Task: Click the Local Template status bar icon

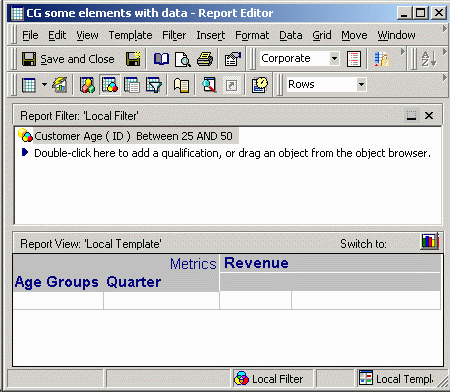Action: (x=366, y=378)
